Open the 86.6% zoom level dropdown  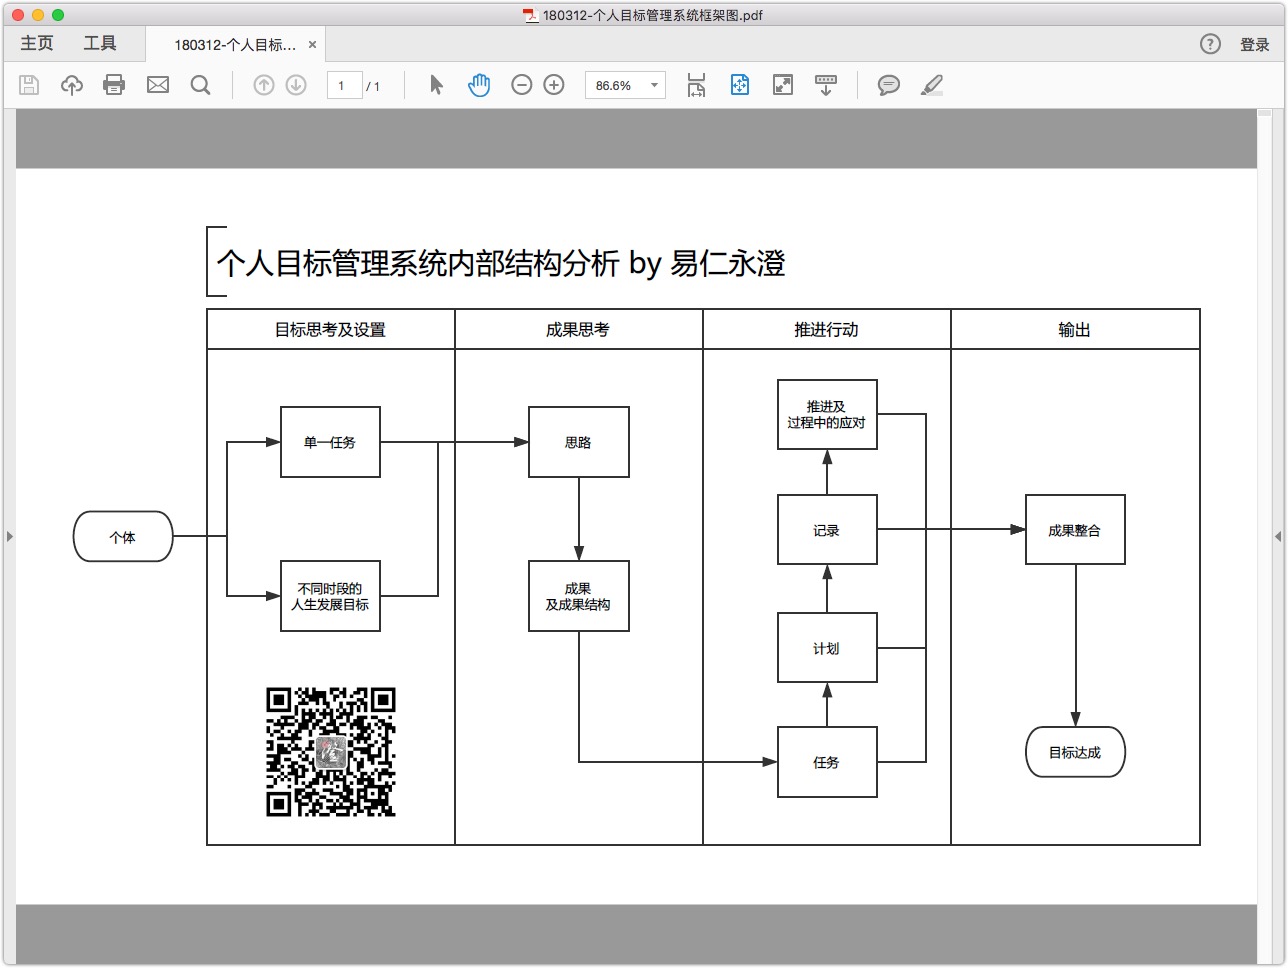[625, 85]
